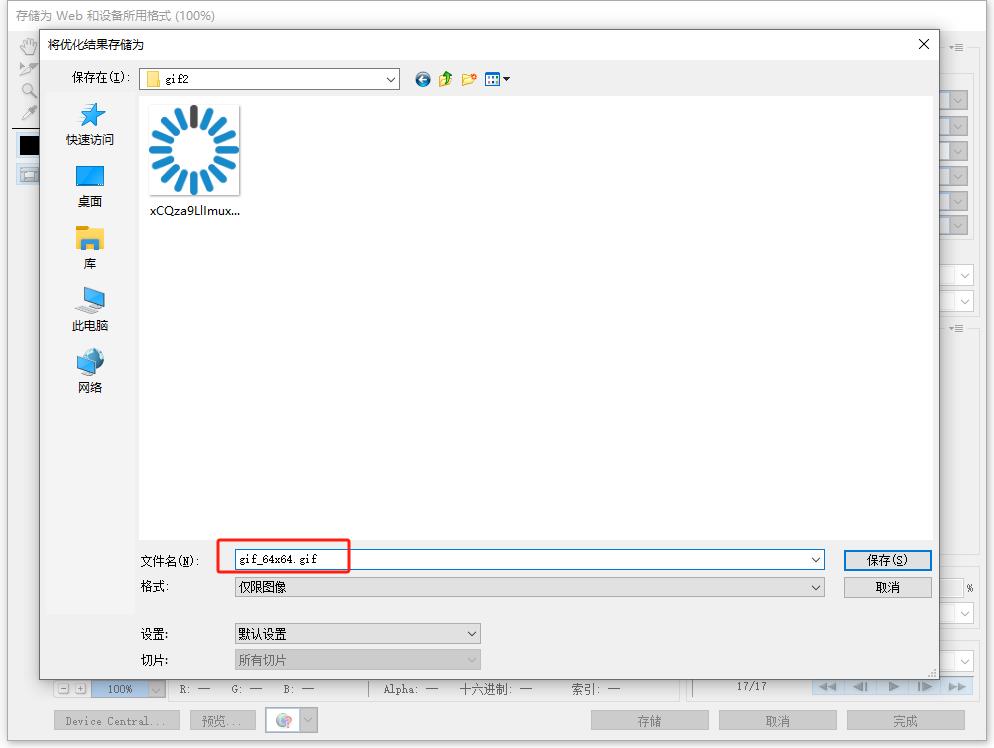Click the 保存(S) button
Viewport: 994px width, 748px height.
pyautogui.click(x=887, y=560)
